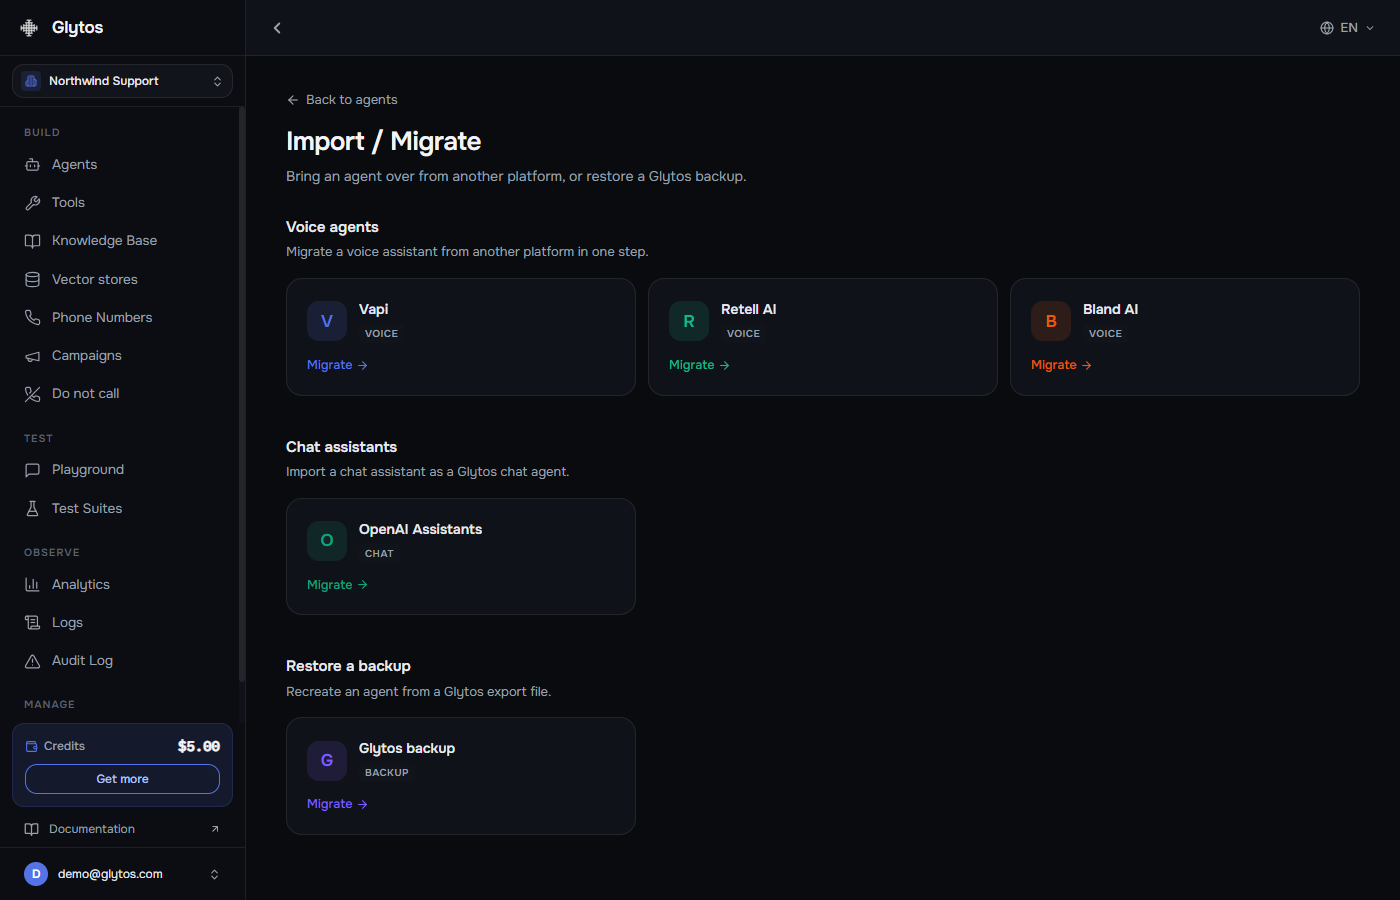Viewport: 1400px width, 900px height.
Task: Click the Voice agents section heading
Action: coord(332,227)
